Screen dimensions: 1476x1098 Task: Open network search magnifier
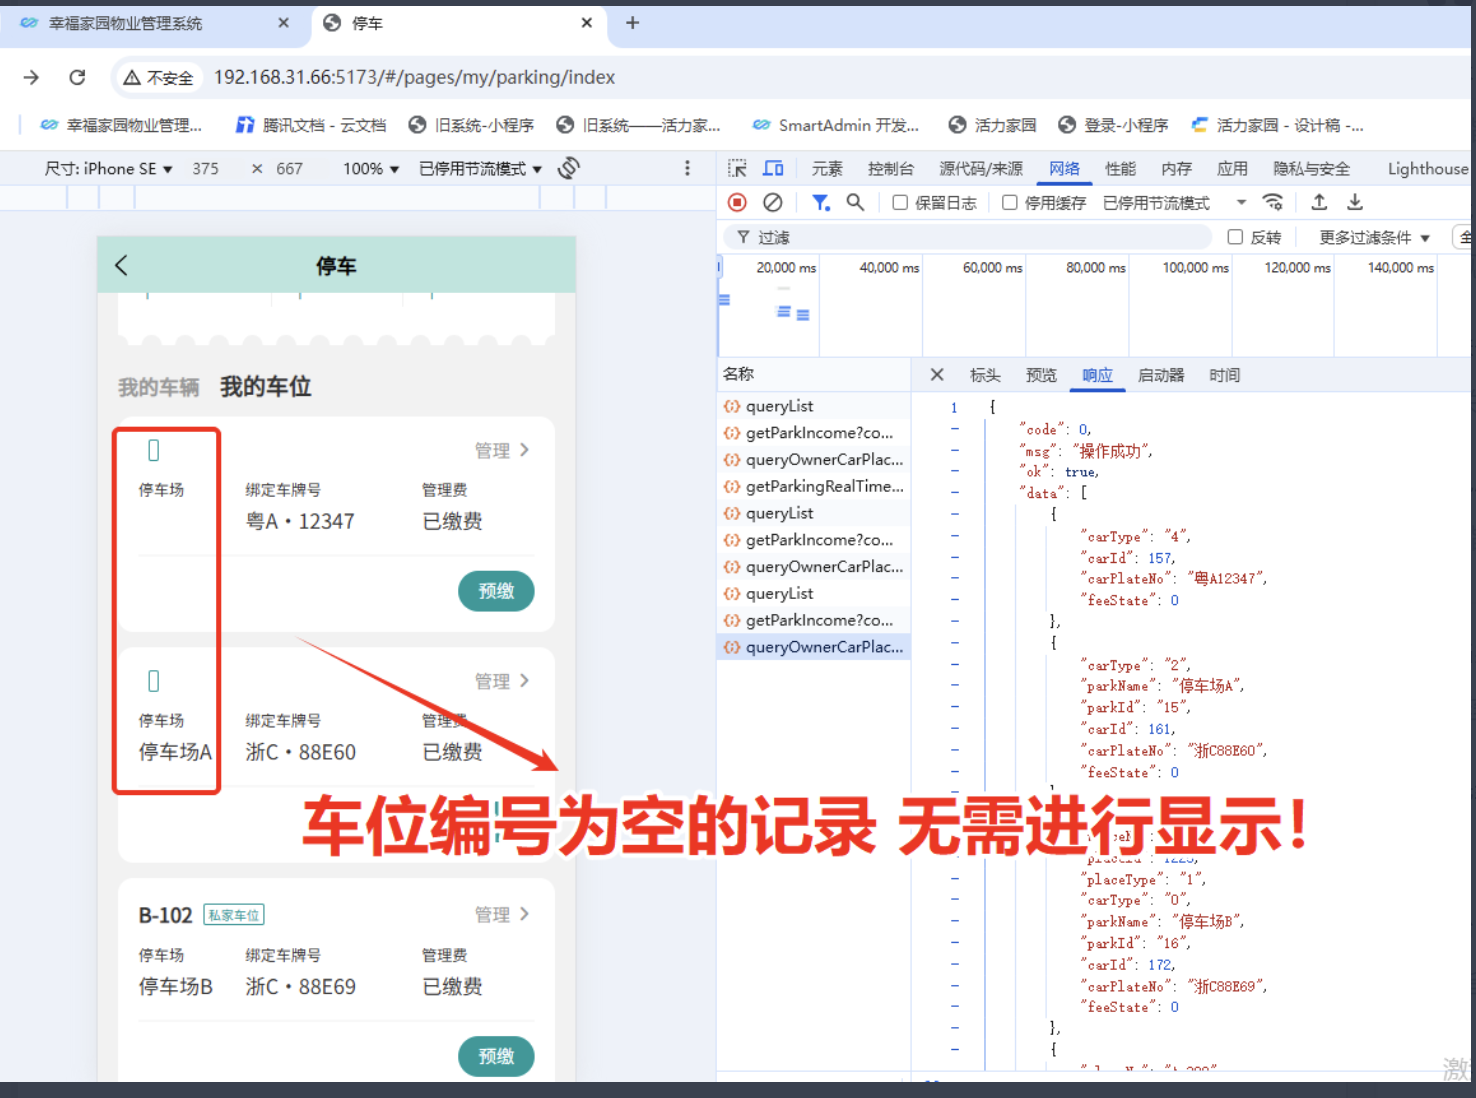point(855,203)
